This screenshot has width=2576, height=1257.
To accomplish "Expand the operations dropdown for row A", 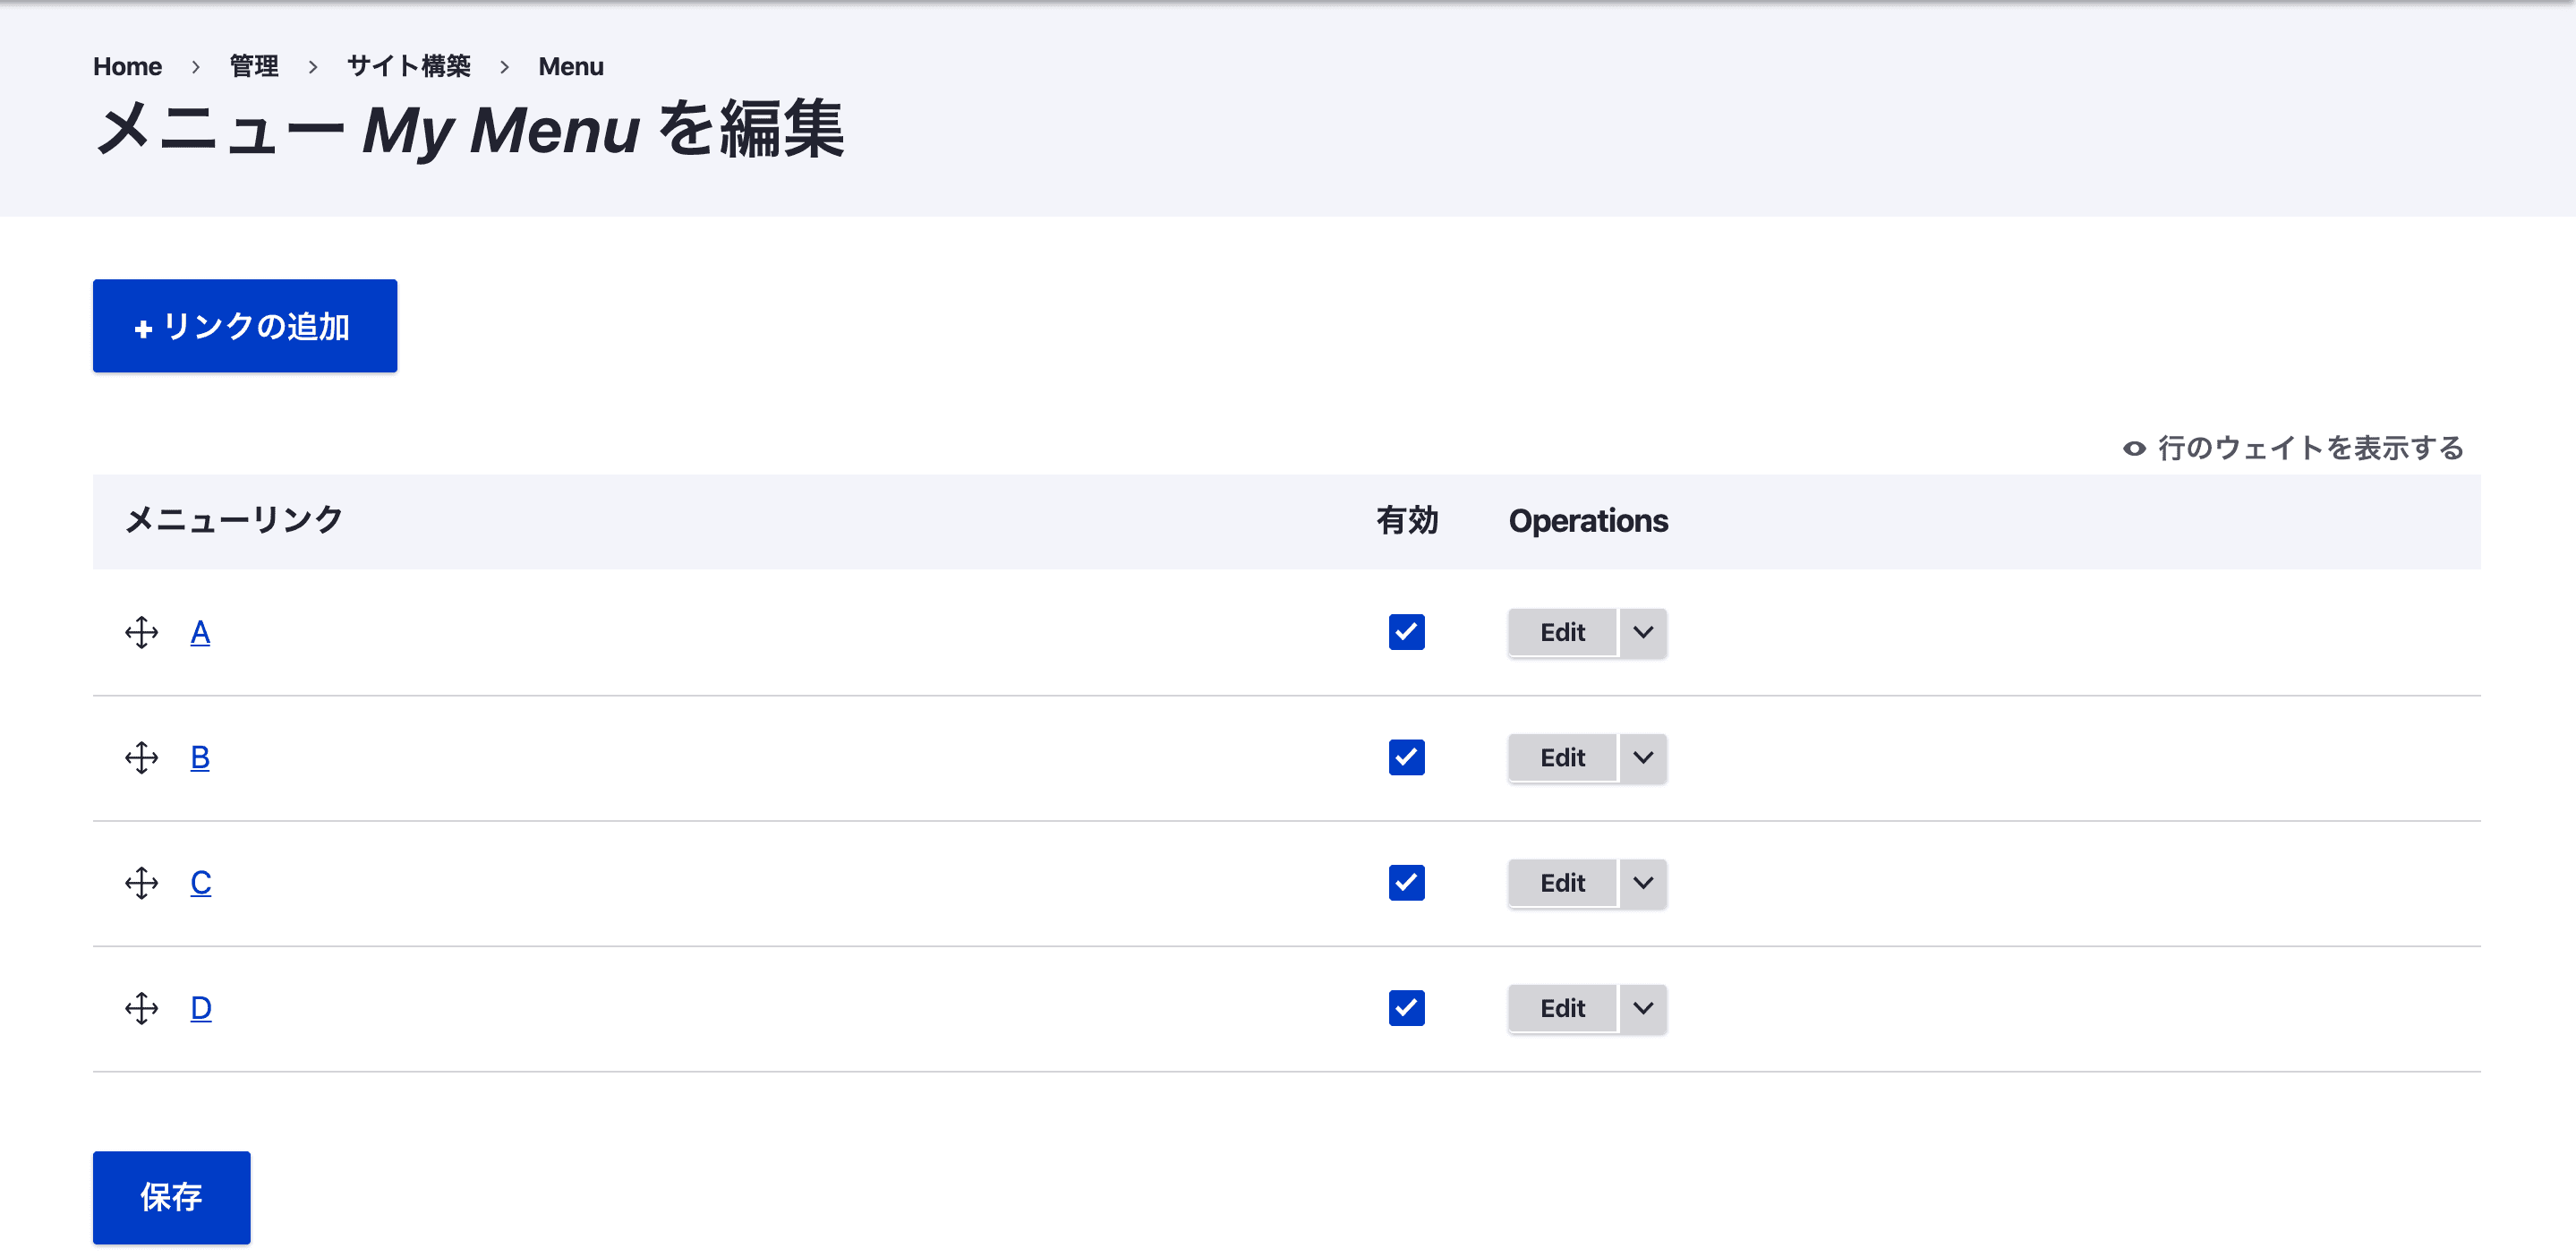I will tap(1643, 632).
